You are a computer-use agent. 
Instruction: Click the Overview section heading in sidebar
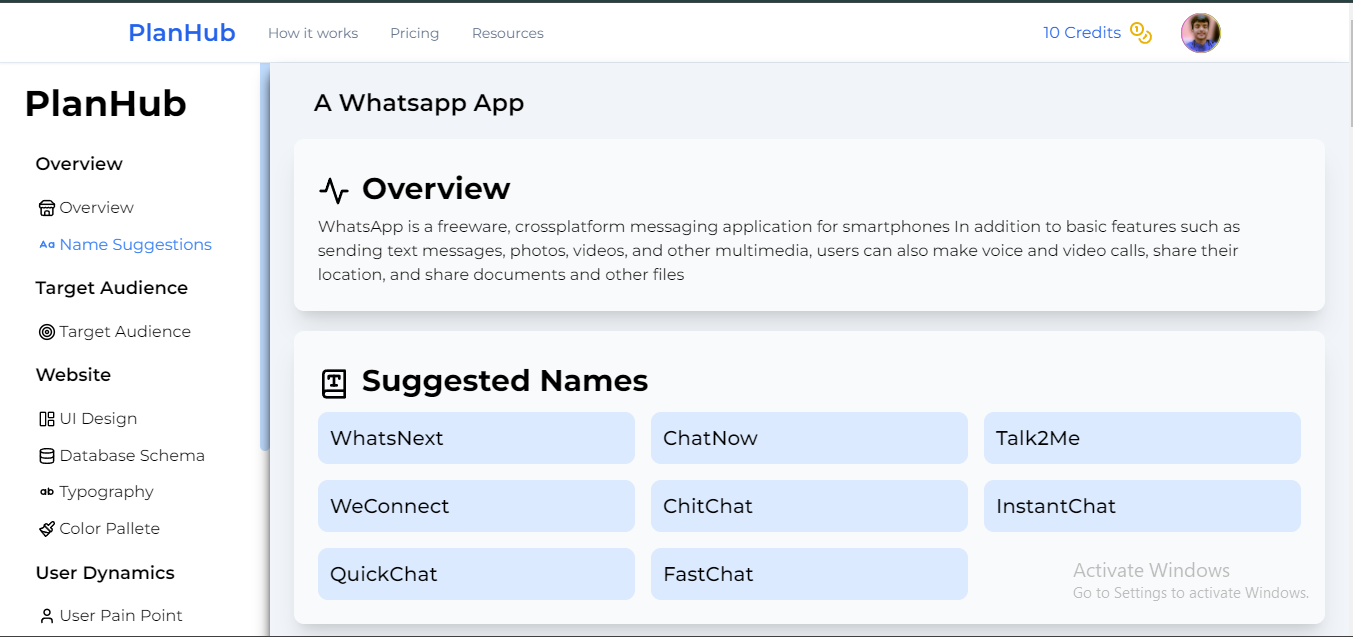point(79,164)
